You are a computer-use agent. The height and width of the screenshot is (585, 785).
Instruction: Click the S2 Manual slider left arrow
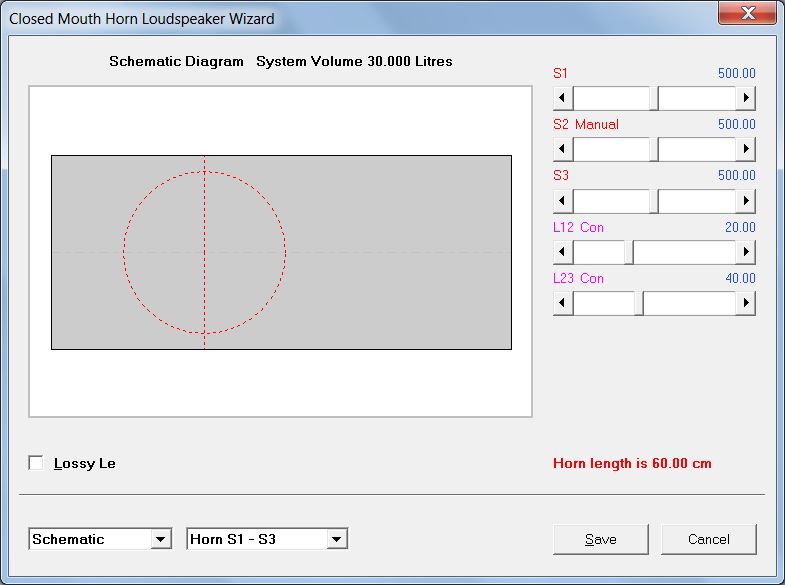[x=563, y=149]
